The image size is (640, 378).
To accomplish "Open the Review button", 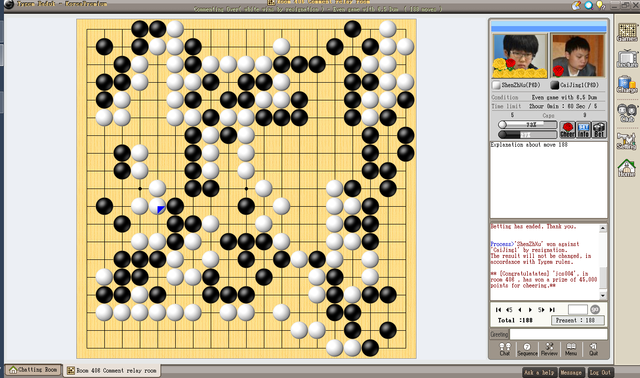I will pos(549,349).
